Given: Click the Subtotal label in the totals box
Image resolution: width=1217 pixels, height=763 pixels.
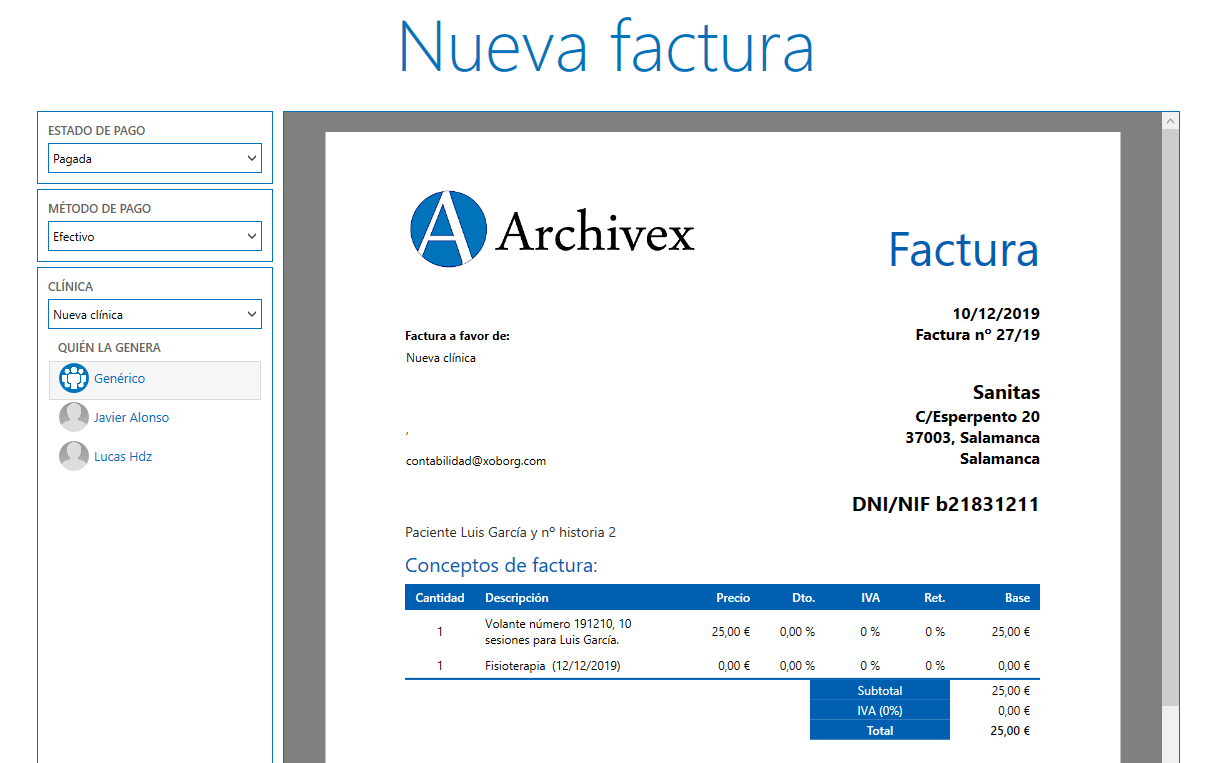Looking at the screenshot, I should coord(879,690).
